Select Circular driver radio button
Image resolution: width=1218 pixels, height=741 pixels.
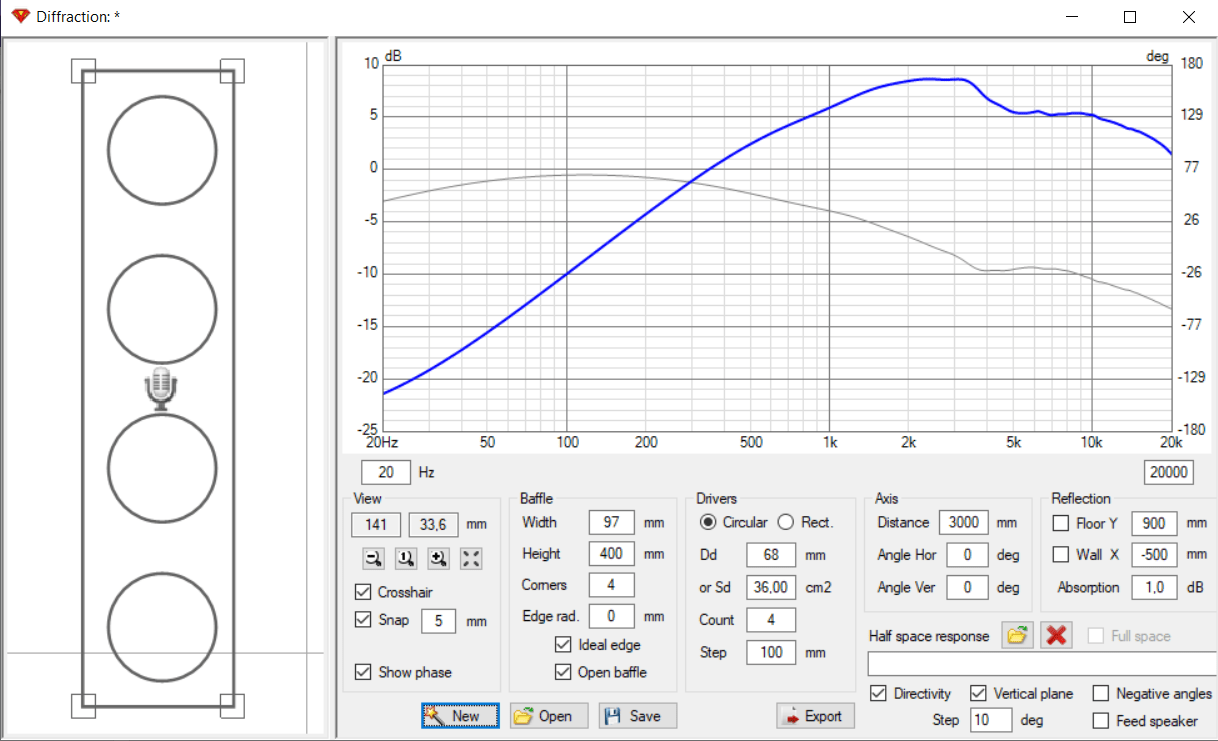tap(708, 522)
